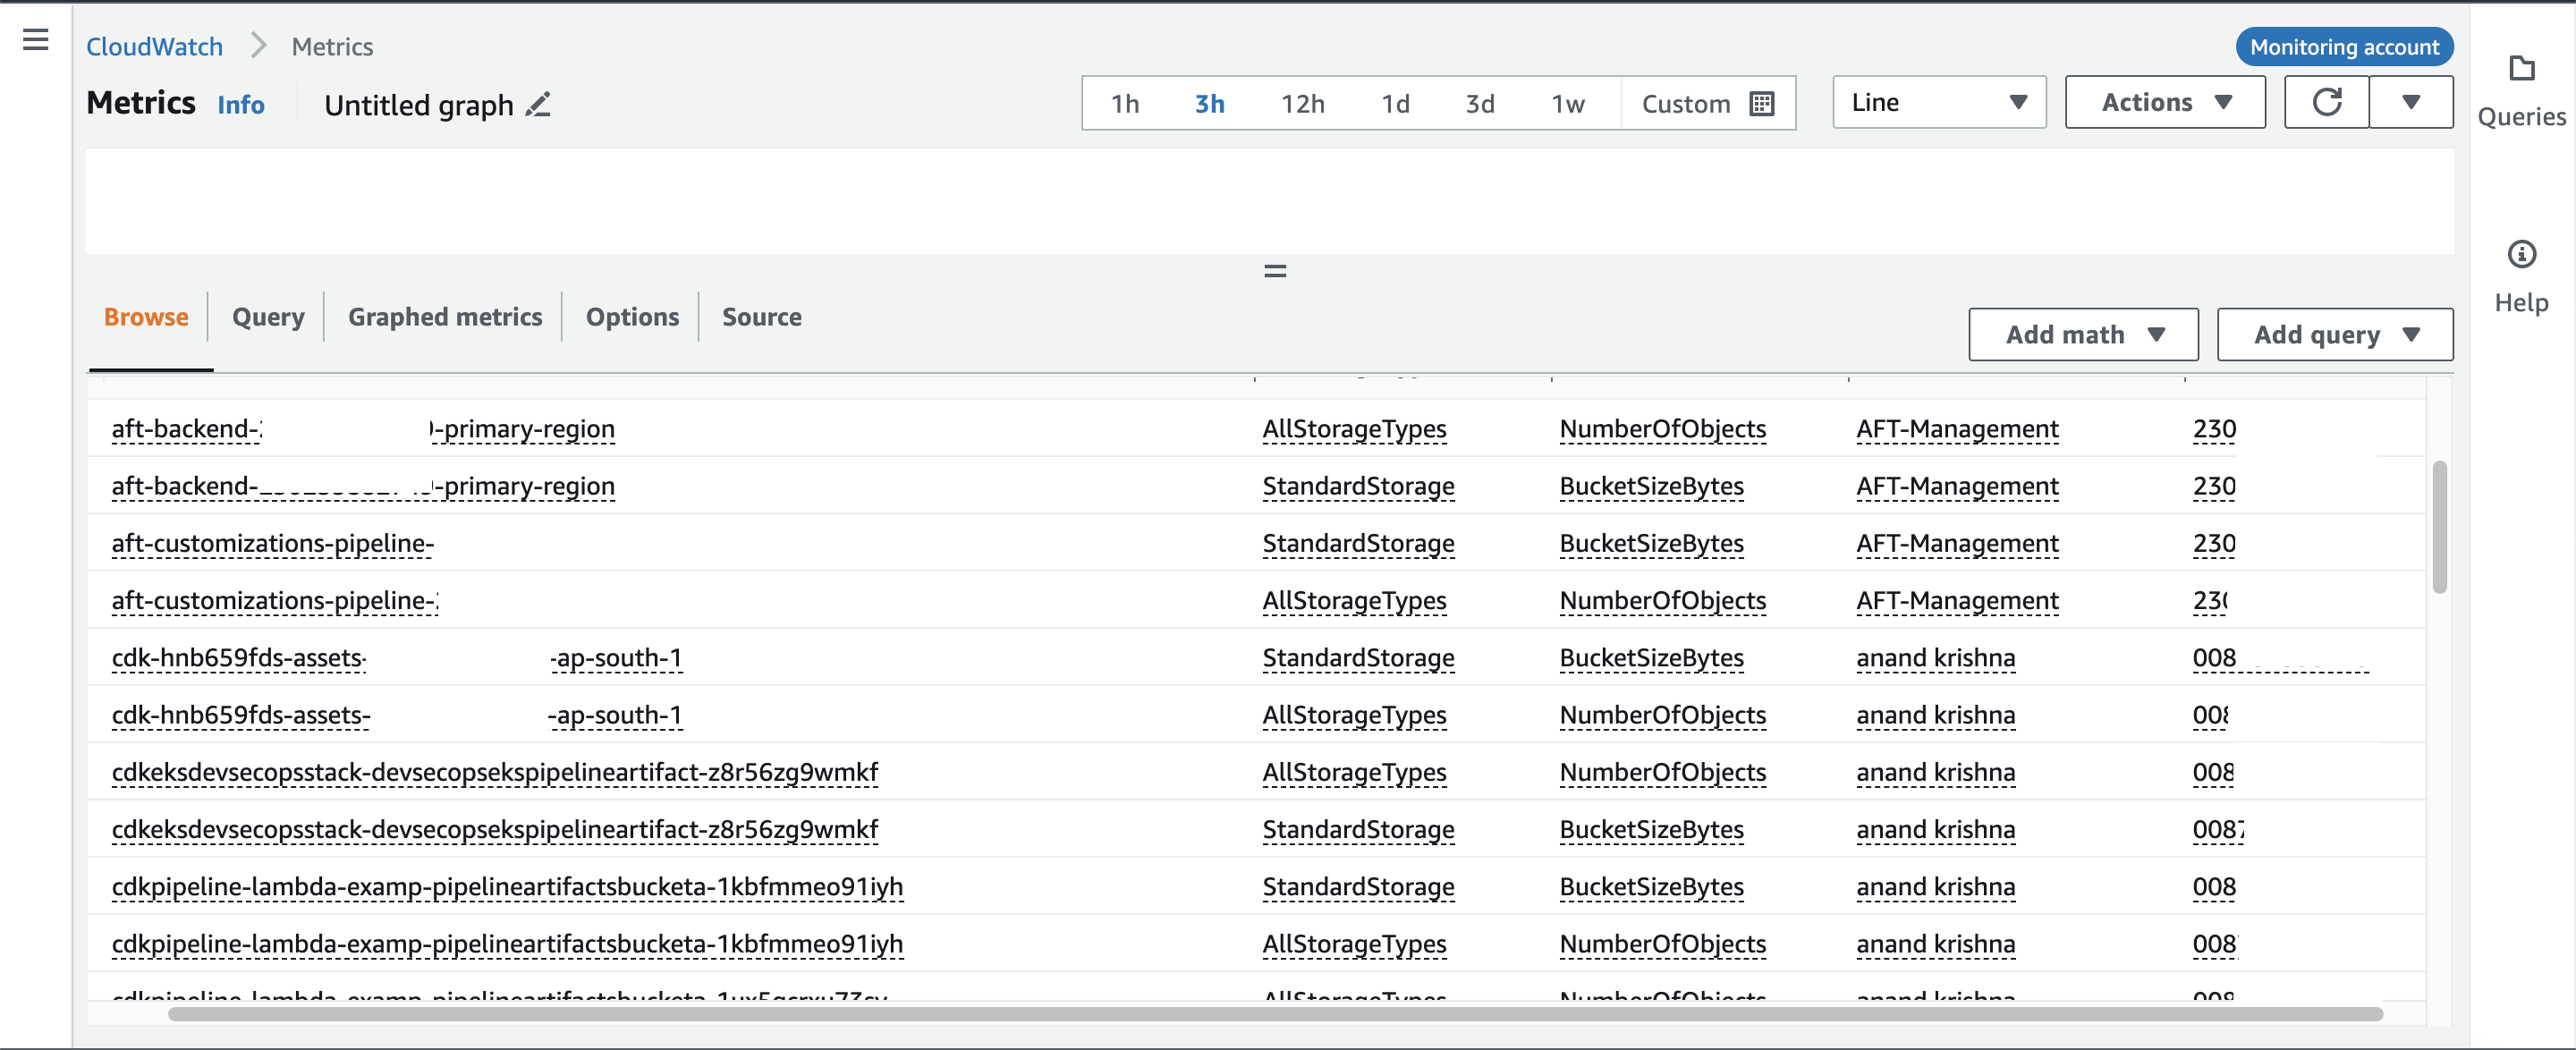This screenshot has height=1050, width=2576.
Task: Click AFT-Management in first aft-backend row
Action: pos(1957,428)
